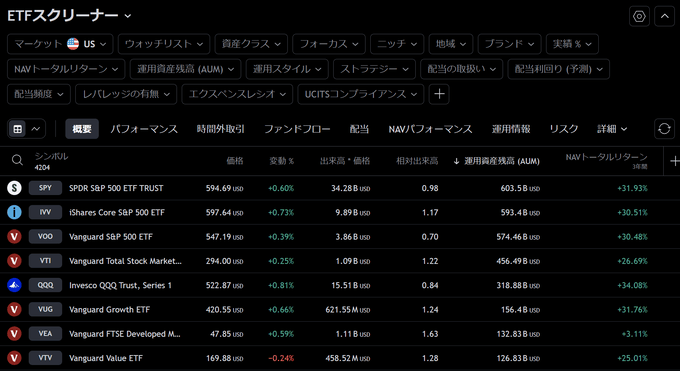
Task: Open Vanguard Growth ETF row name
Action: point(109,309)
